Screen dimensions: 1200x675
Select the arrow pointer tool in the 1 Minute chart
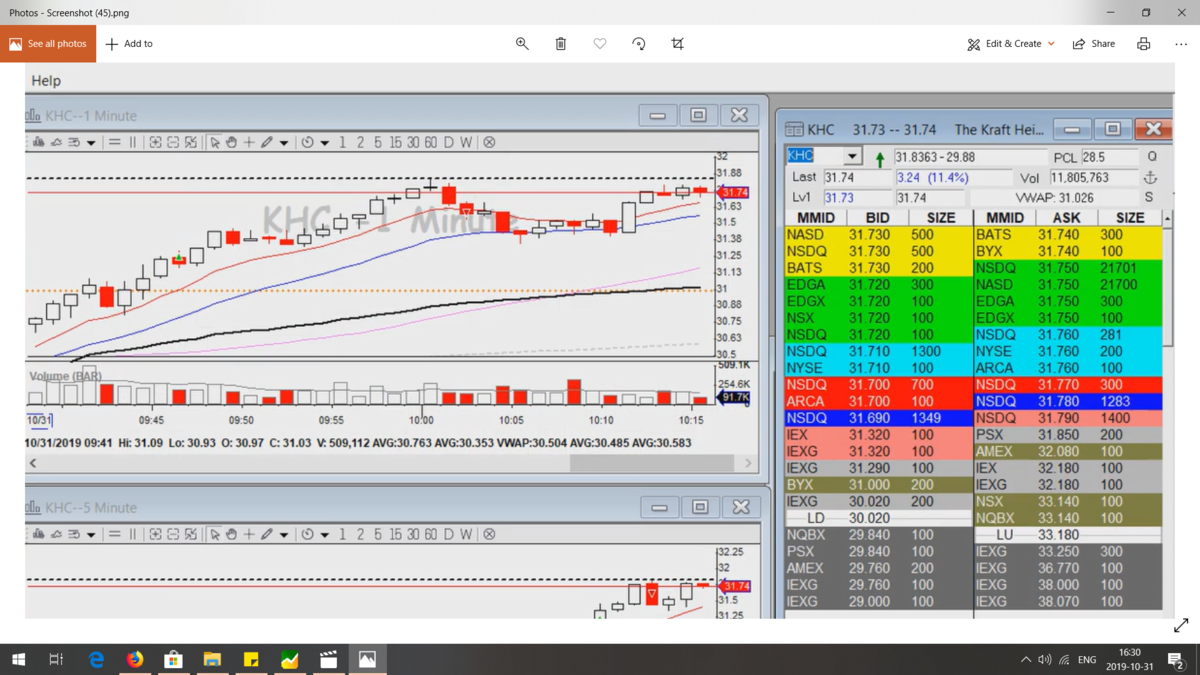(214, 143)
